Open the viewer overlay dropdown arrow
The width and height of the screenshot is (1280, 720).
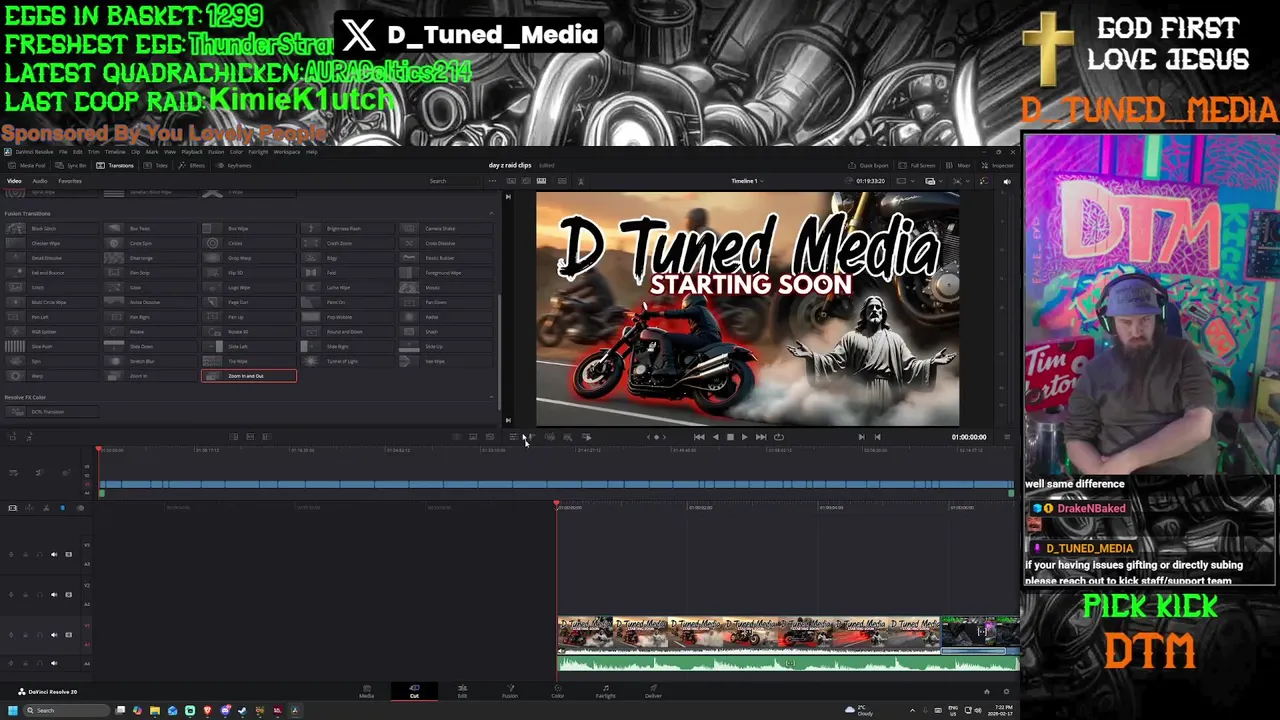(941, 181)
